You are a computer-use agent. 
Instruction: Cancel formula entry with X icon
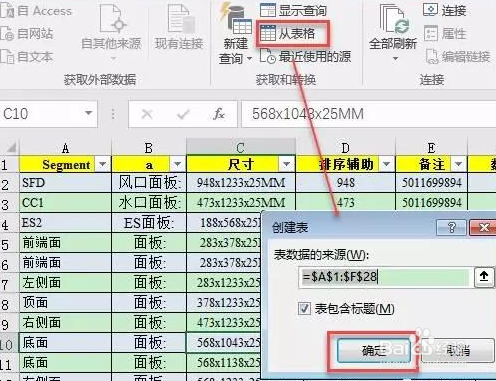[147, 114]
